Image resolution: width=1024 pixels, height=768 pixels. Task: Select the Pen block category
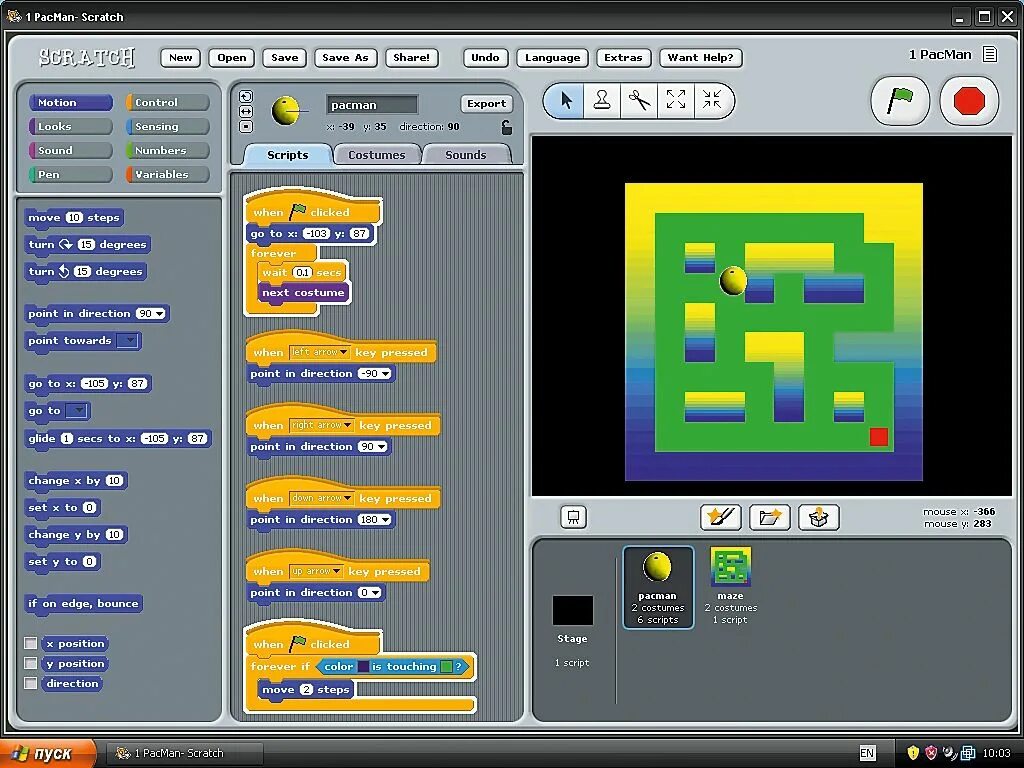click(71, 174)
